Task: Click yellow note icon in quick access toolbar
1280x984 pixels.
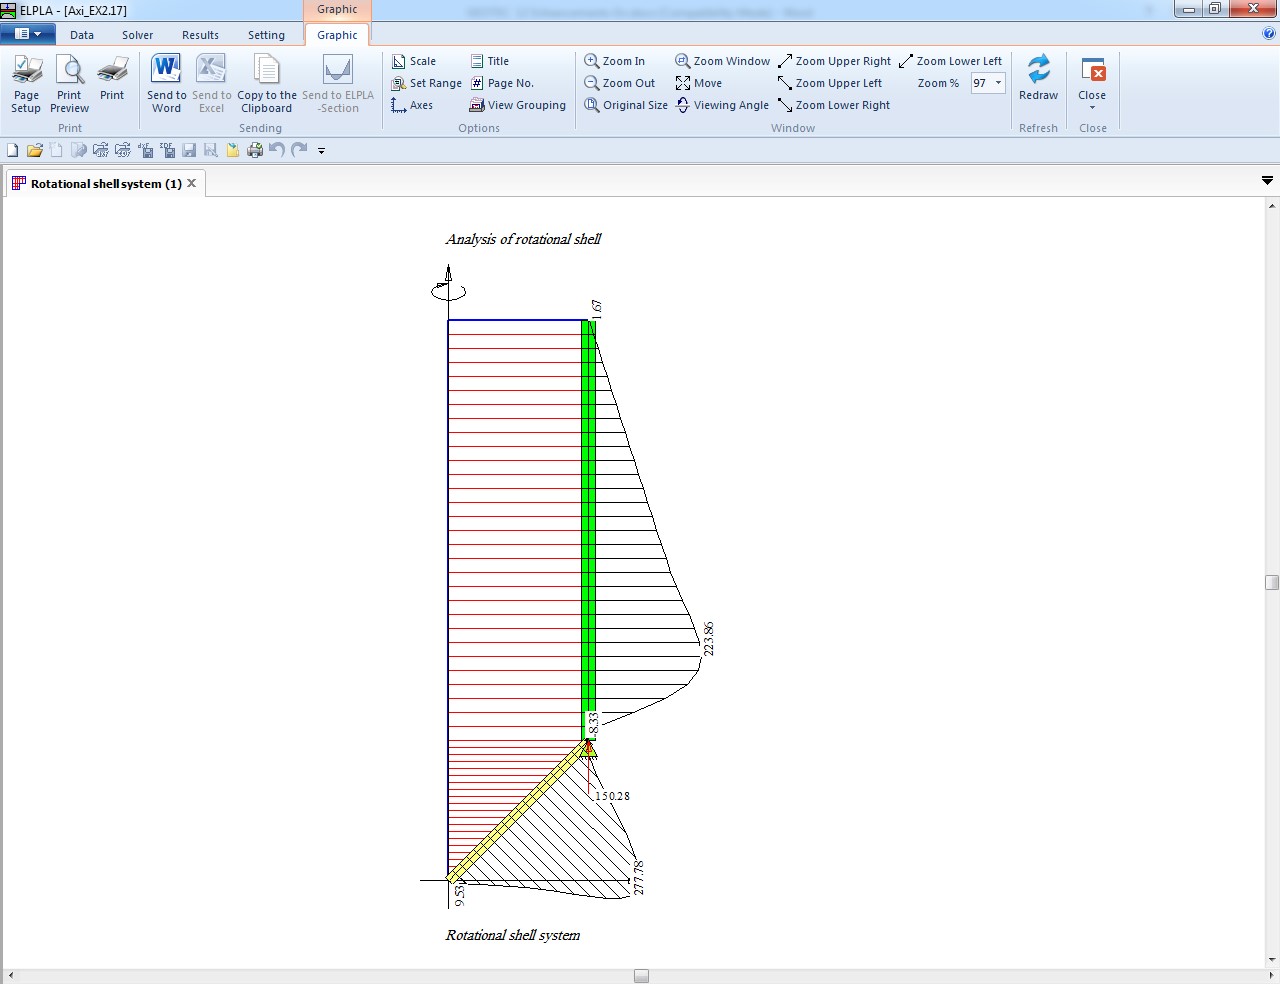Action: point(233,150)
